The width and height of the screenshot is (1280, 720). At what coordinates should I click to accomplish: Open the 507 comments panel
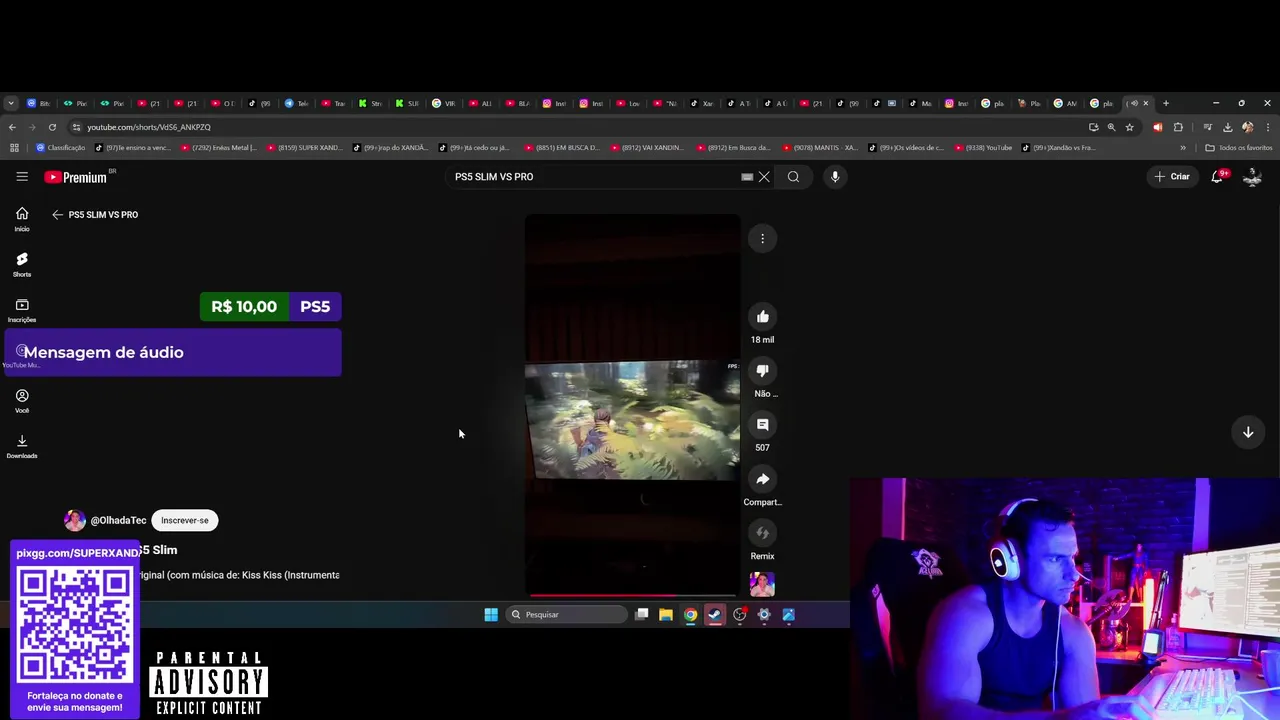pos(762,425)
